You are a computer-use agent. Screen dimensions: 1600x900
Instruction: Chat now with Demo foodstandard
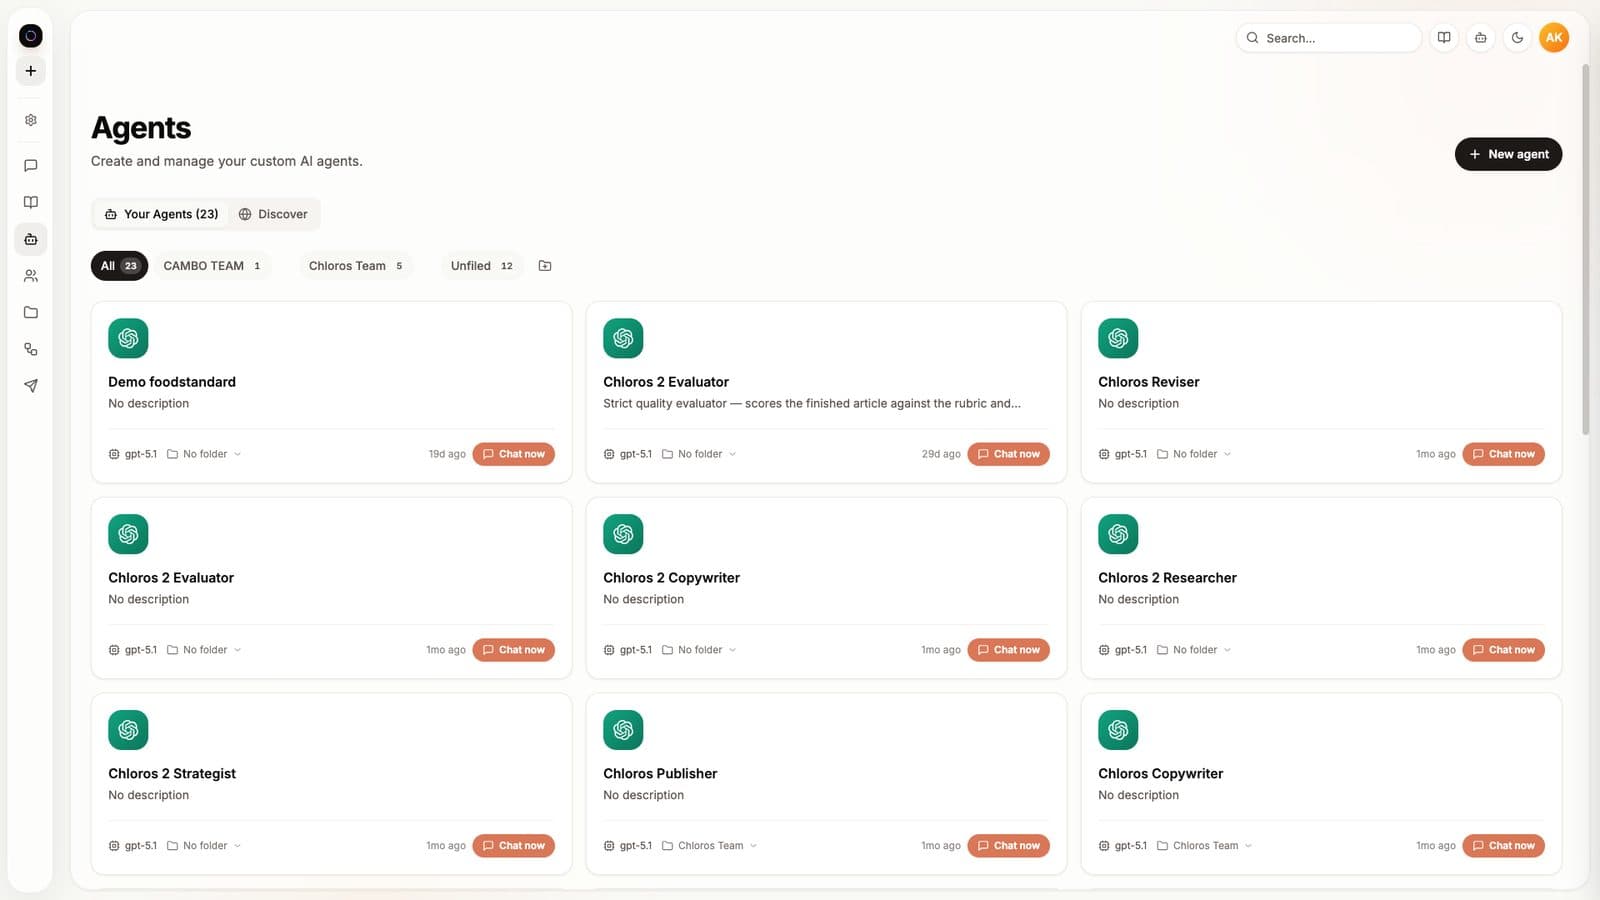[x=513, y=454]
